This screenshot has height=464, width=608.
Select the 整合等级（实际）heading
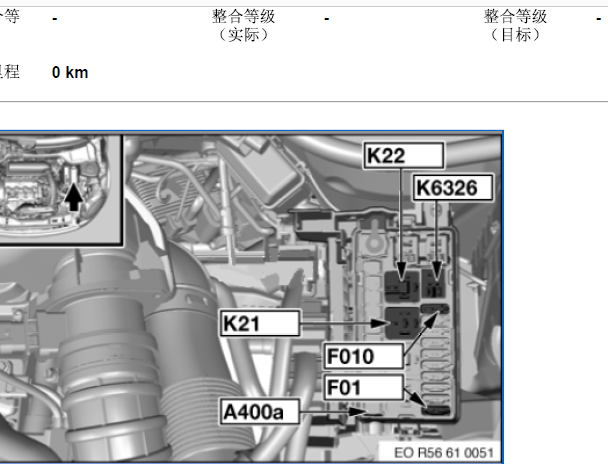[x=243, y=26]
